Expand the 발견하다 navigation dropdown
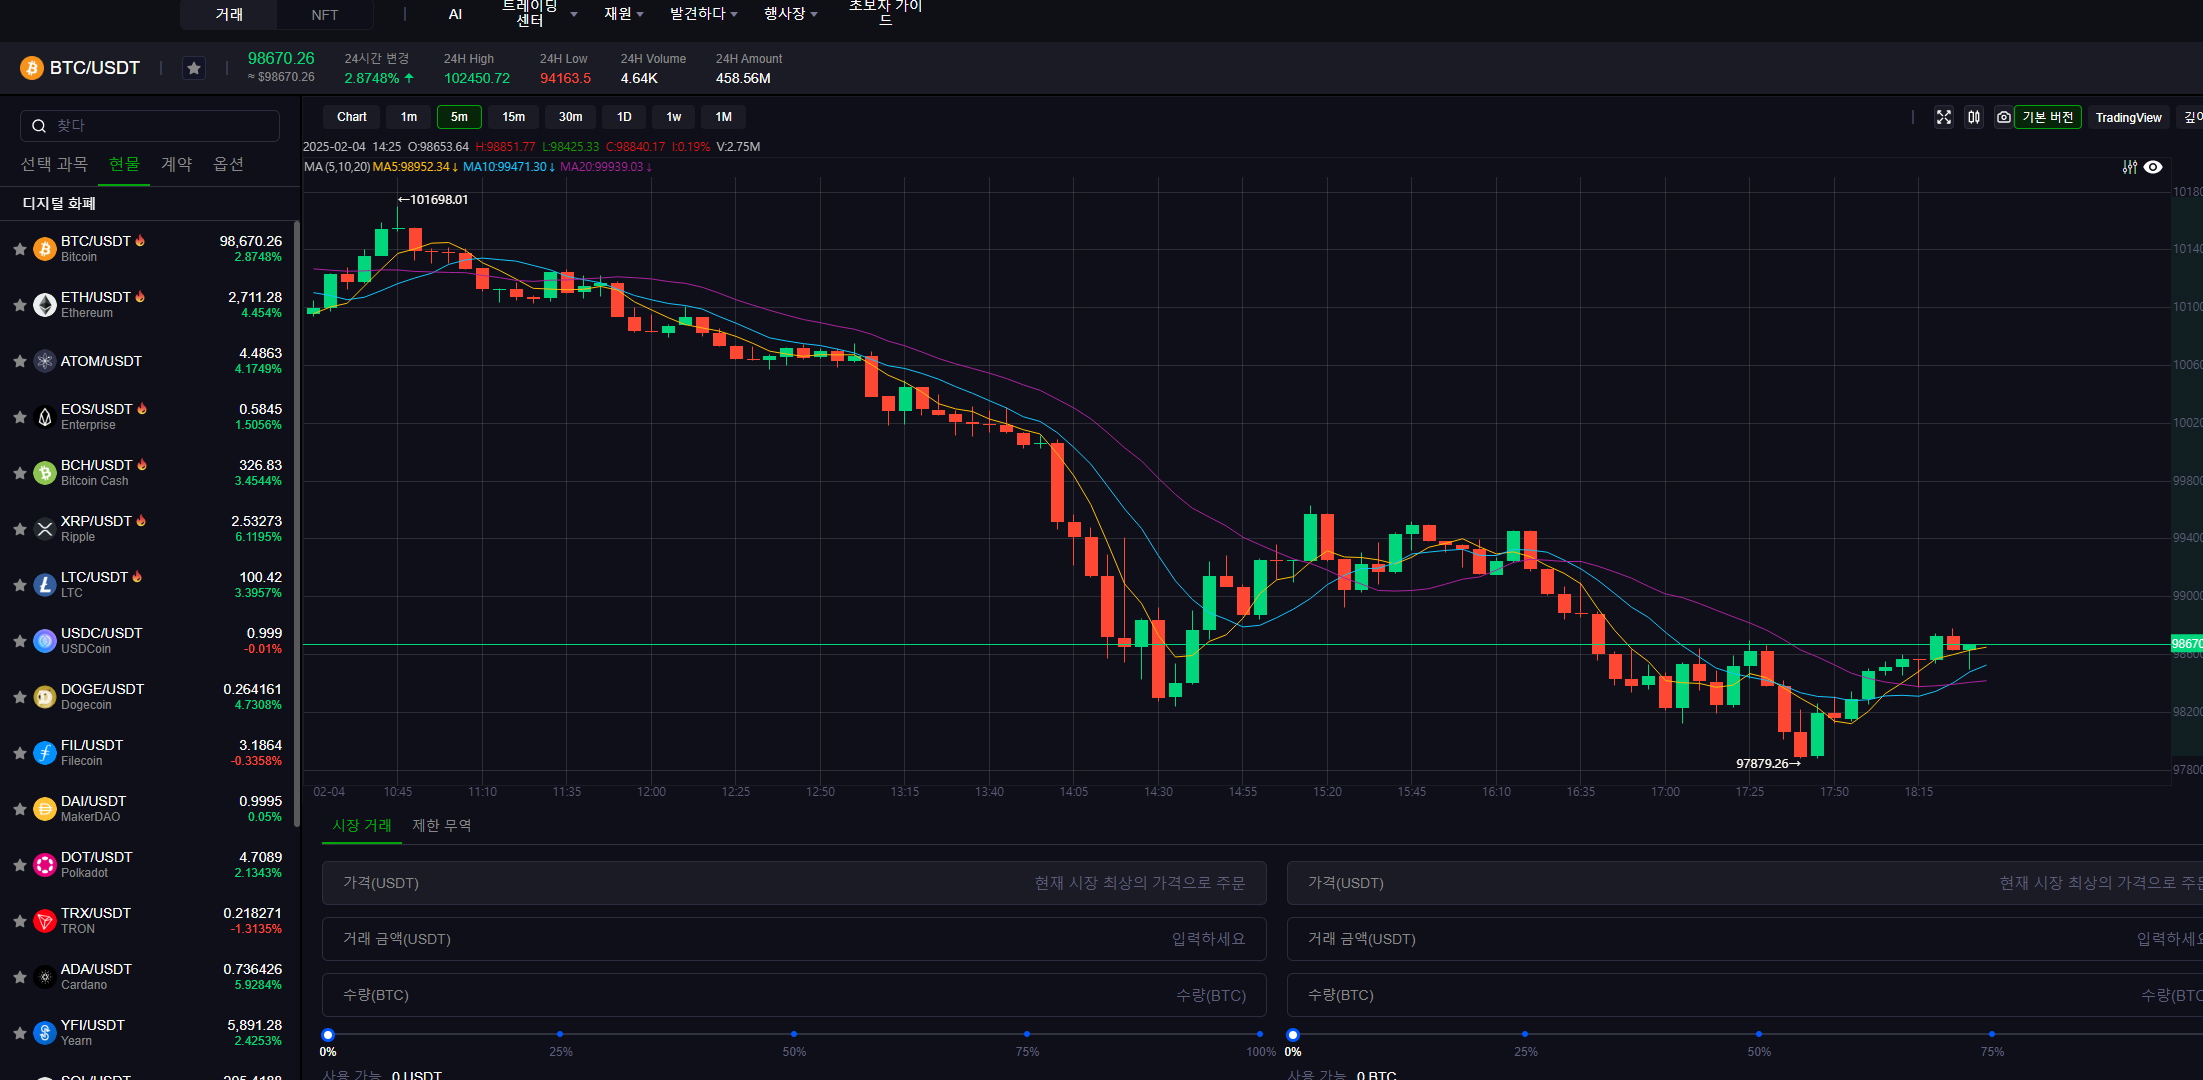Image resolution: width=2203 pixels, height=1080 pixels. 703,14
